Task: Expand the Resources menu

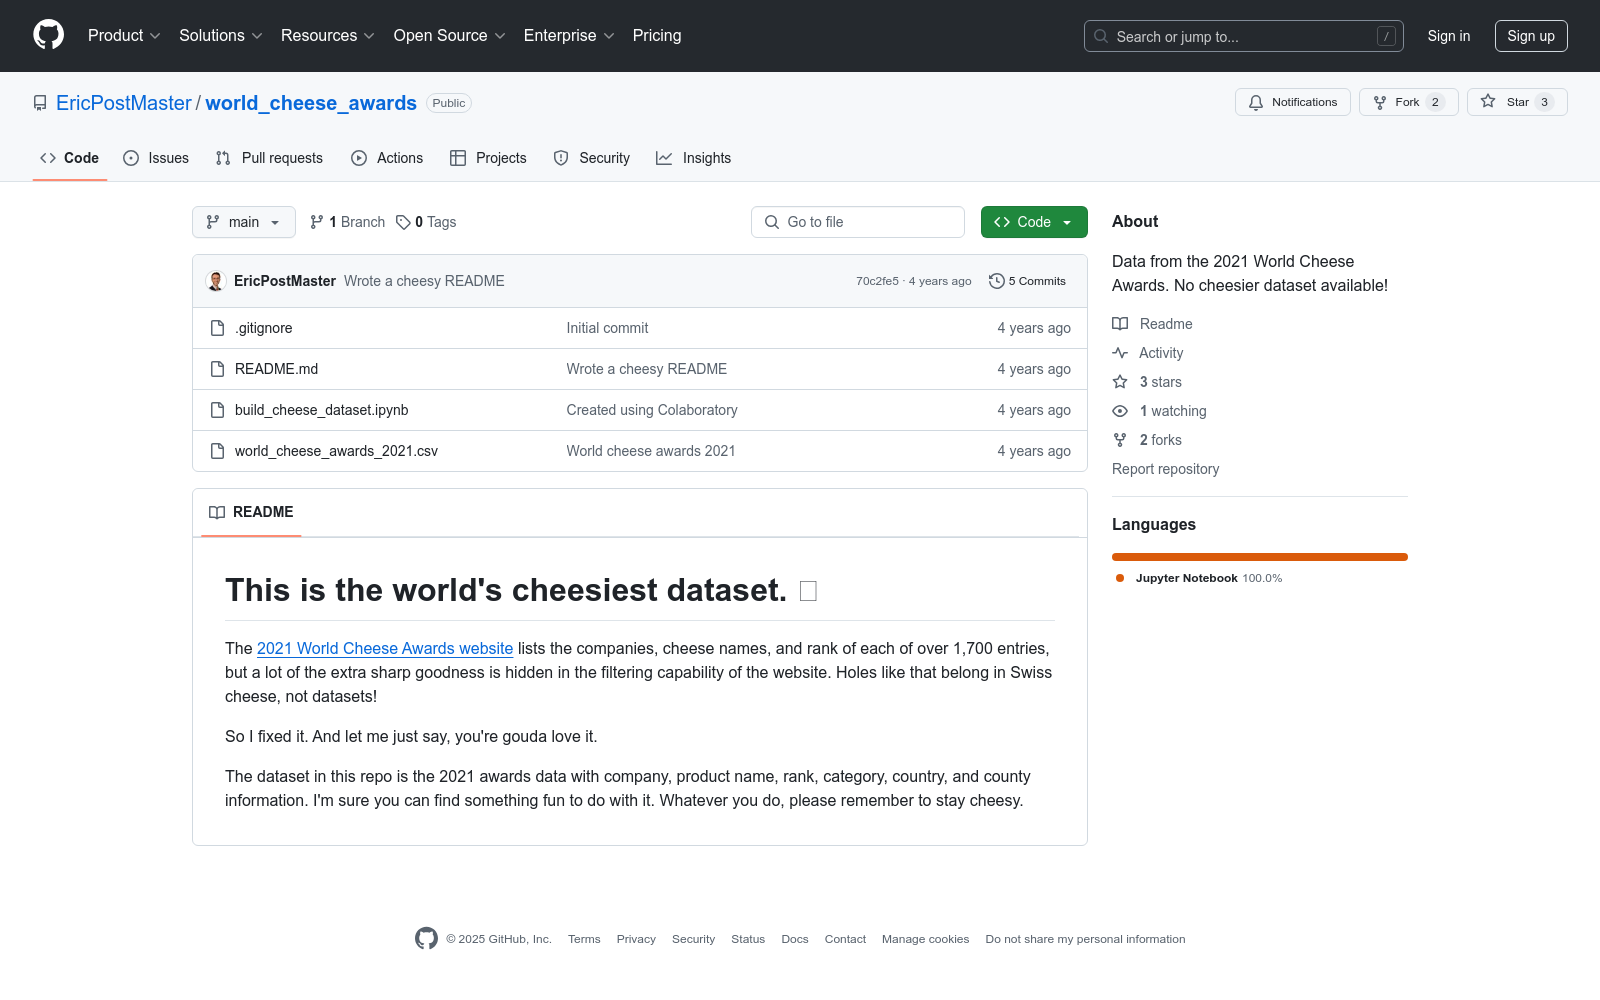Action: [328, 35]
